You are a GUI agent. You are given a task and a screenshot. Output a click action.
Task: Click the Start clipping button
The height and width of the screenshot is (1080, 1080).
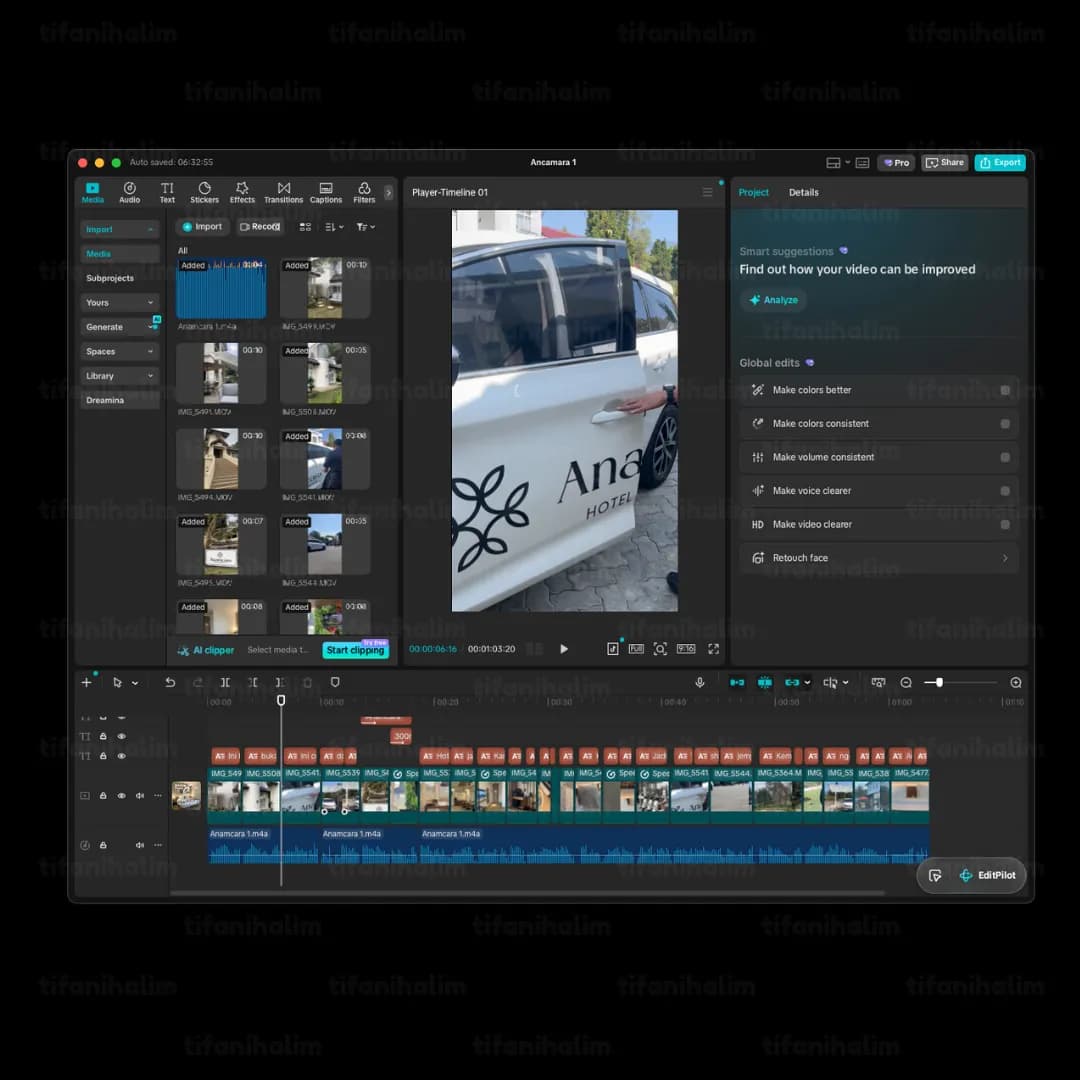tap(355, 650)
